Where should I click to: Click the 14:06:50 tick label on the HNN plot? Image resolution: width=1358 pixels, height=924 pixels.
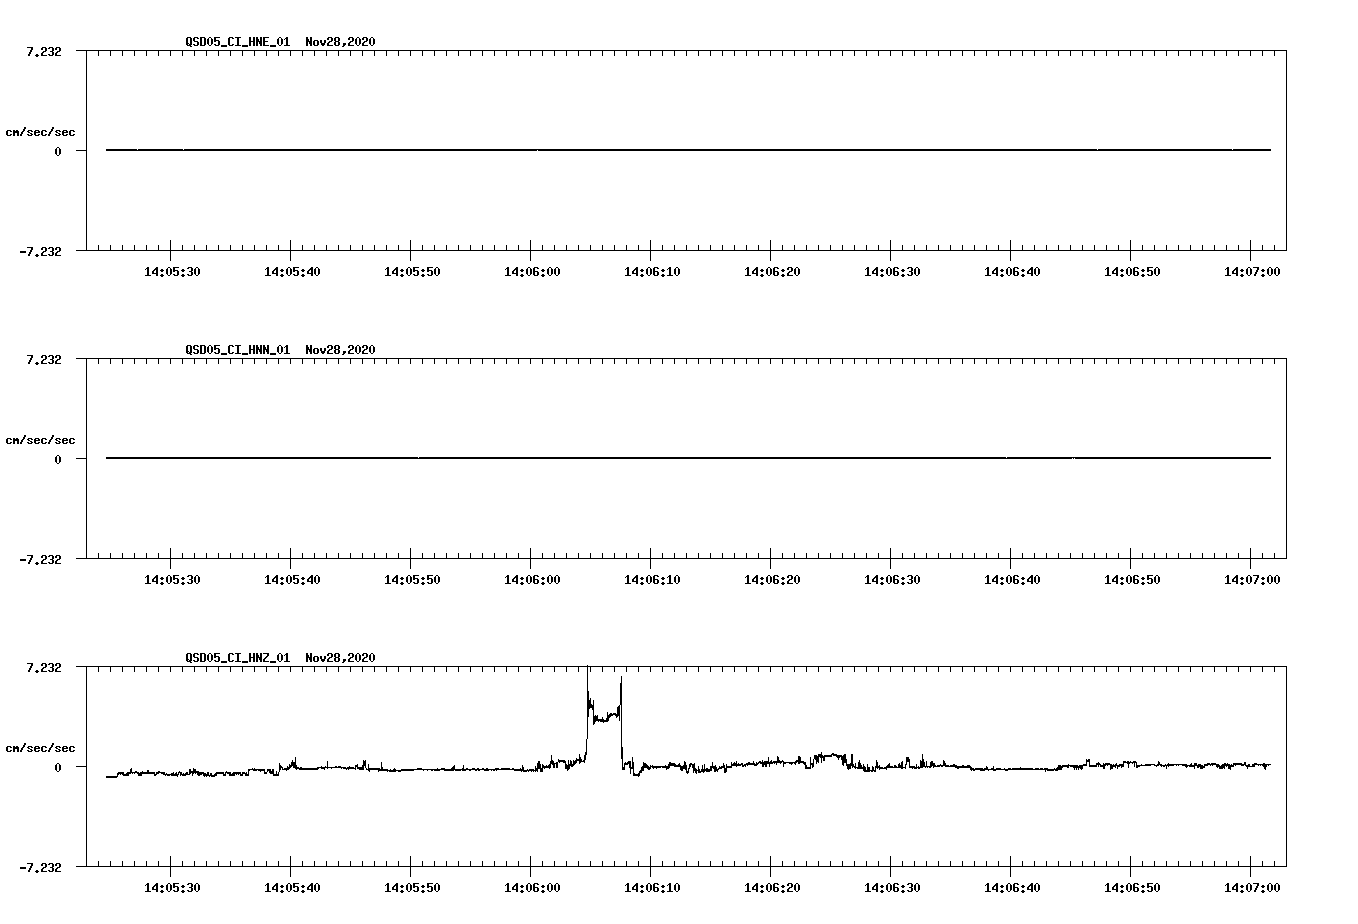tap(1132, 577)
